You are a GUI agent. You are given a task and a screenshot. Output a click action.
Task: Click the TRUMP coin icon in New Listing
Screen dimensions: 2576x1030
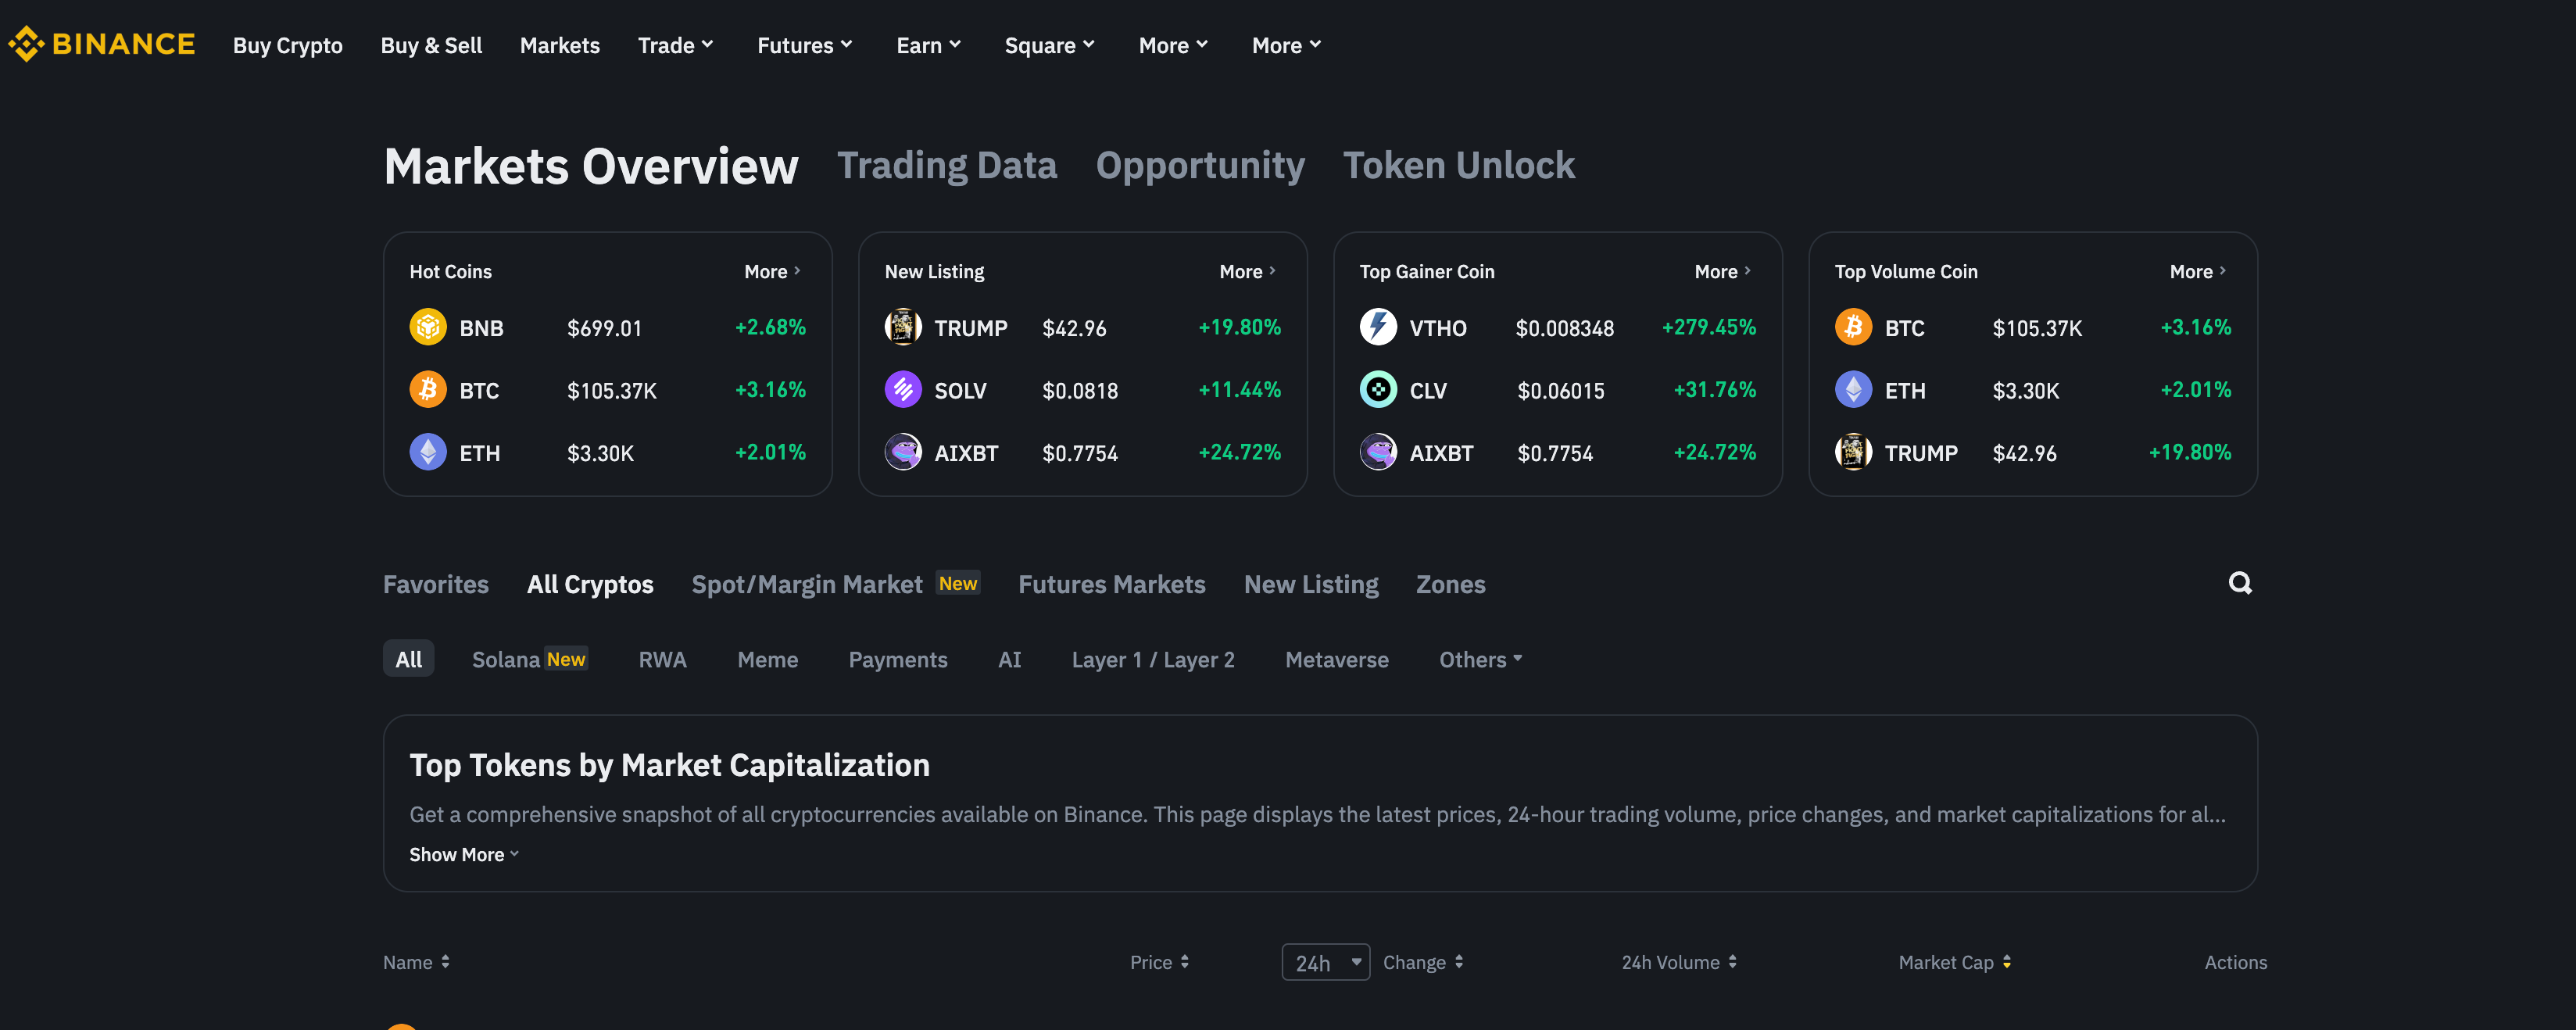click(x=903, y=327)
